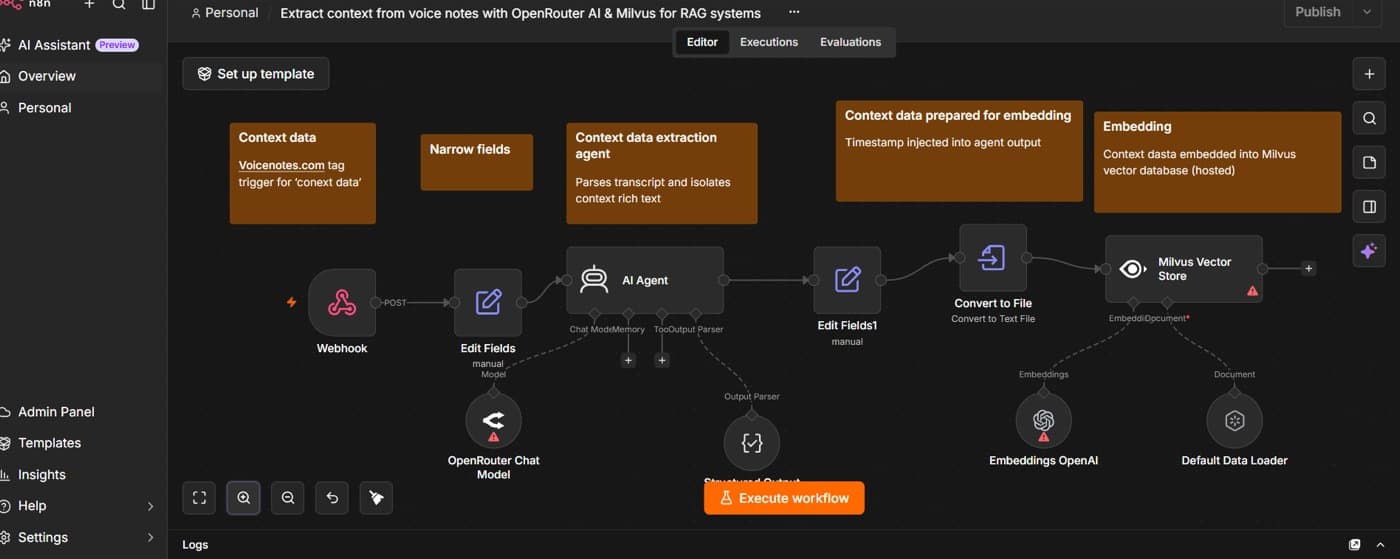Open the Edit Fields1 node
The height and width of the screenshot is (559, 1400).
tap(847, 280)
